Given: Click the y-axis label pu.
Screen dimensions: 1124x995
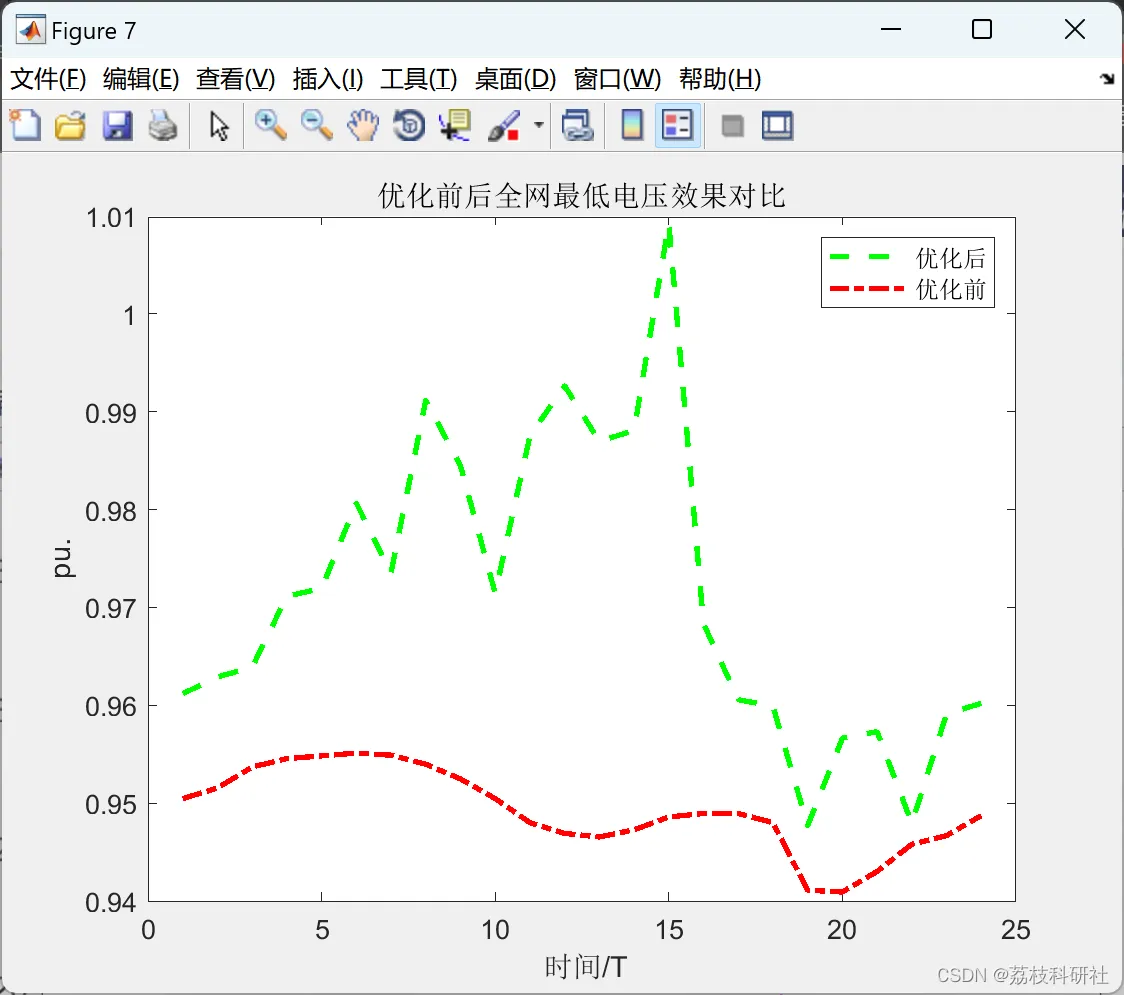Looking at the screenshot, I should (63, 558).
